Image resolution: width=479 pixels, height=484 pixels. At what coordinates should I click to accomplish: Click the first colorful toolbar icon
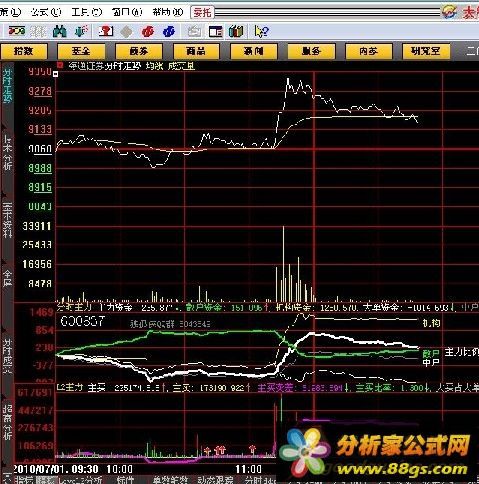coord(17,31)
